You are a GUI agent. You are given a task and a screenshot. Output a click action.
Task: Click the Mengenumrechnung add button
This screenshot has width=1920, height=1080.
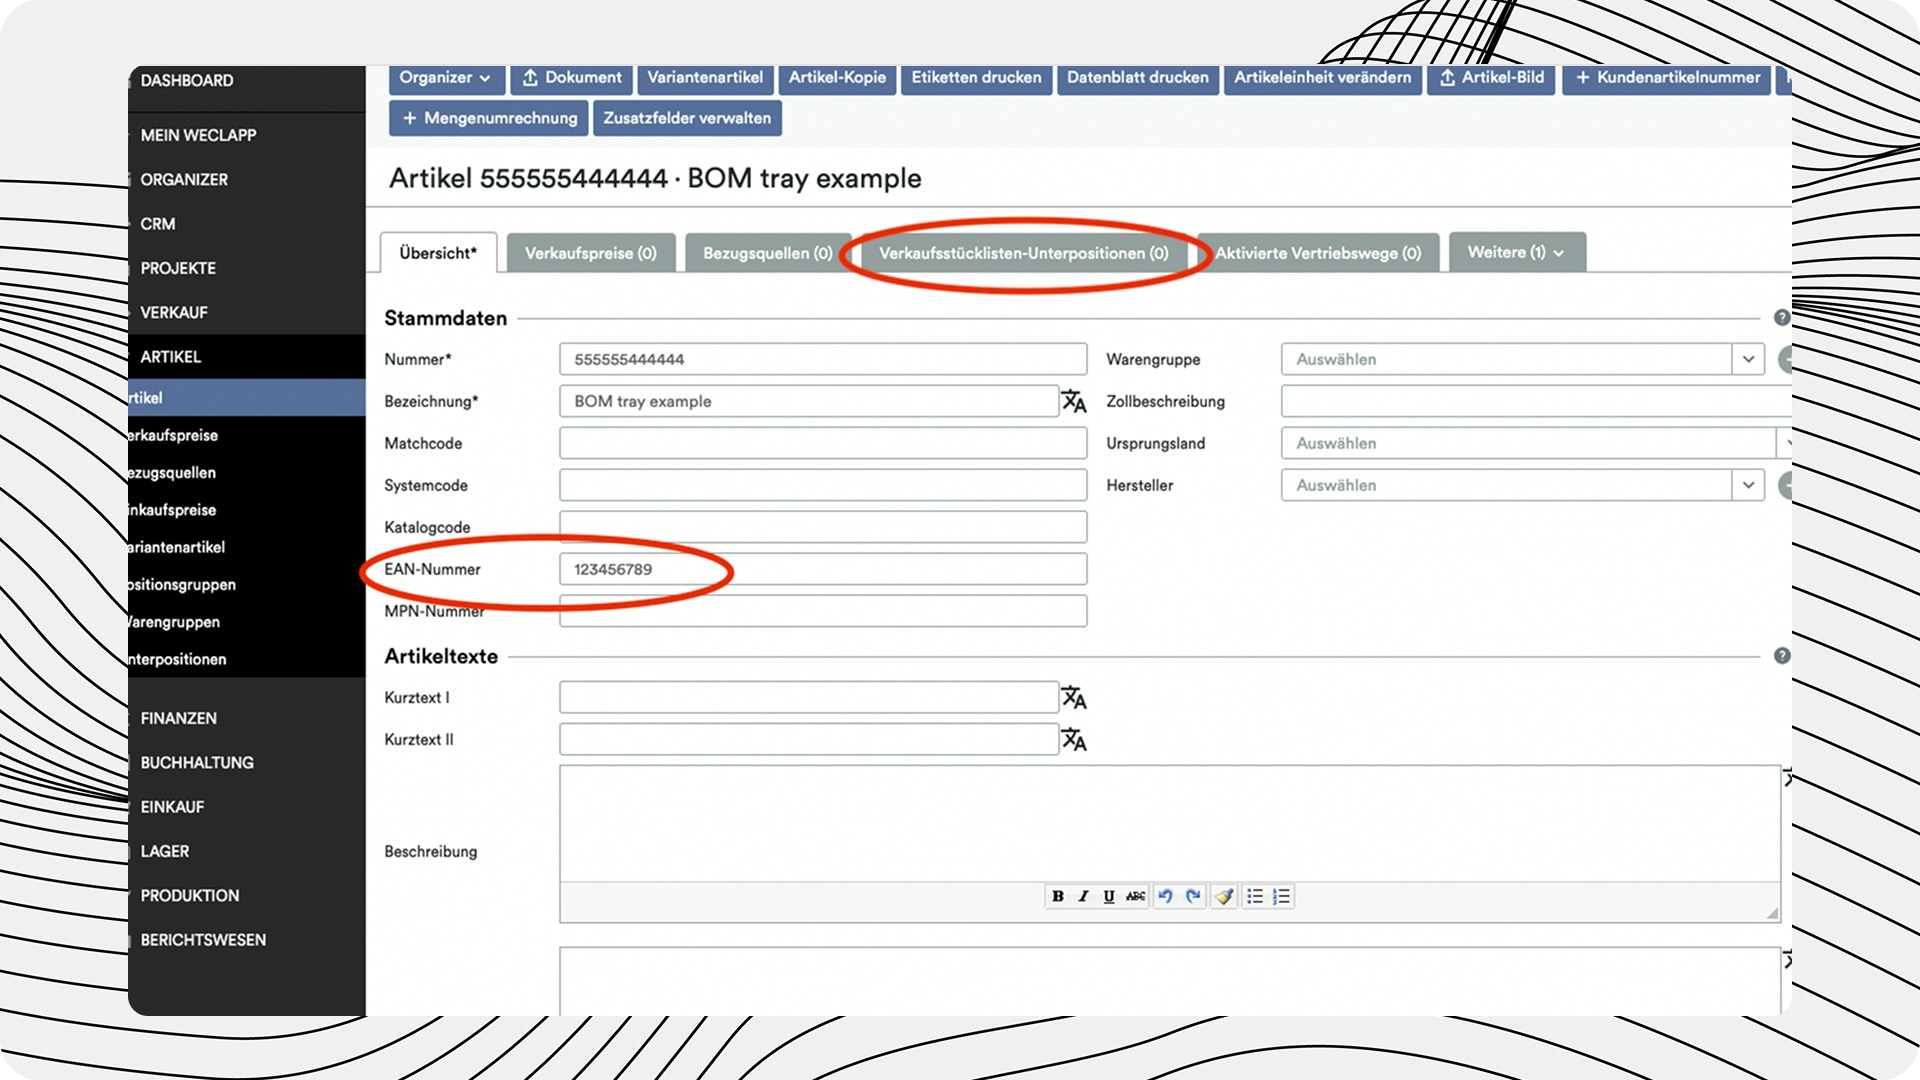(489, 118)
